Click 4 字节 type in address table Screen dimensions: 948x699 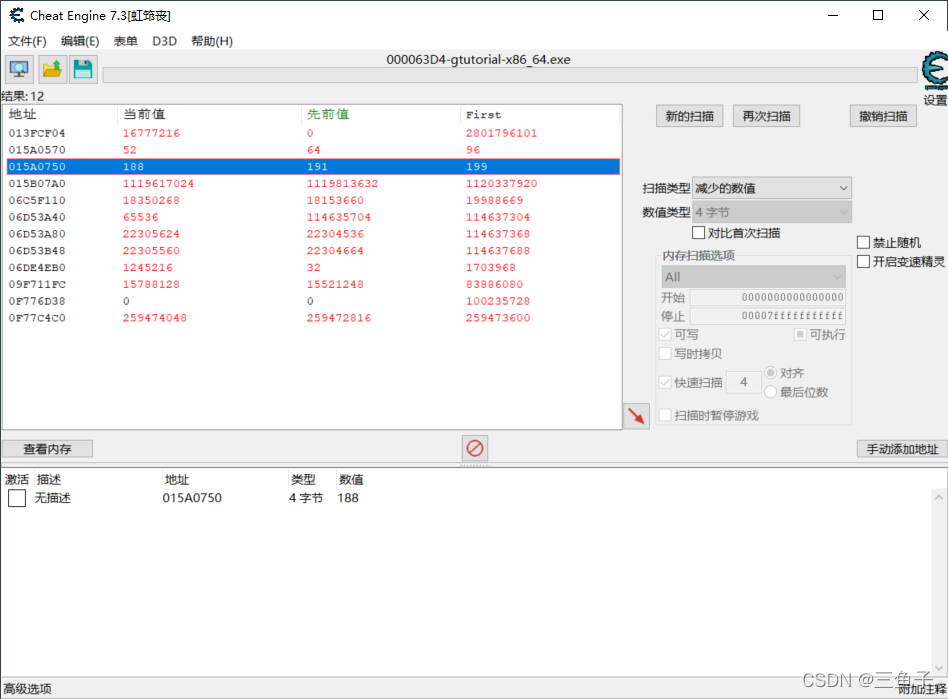click(306, 498)
